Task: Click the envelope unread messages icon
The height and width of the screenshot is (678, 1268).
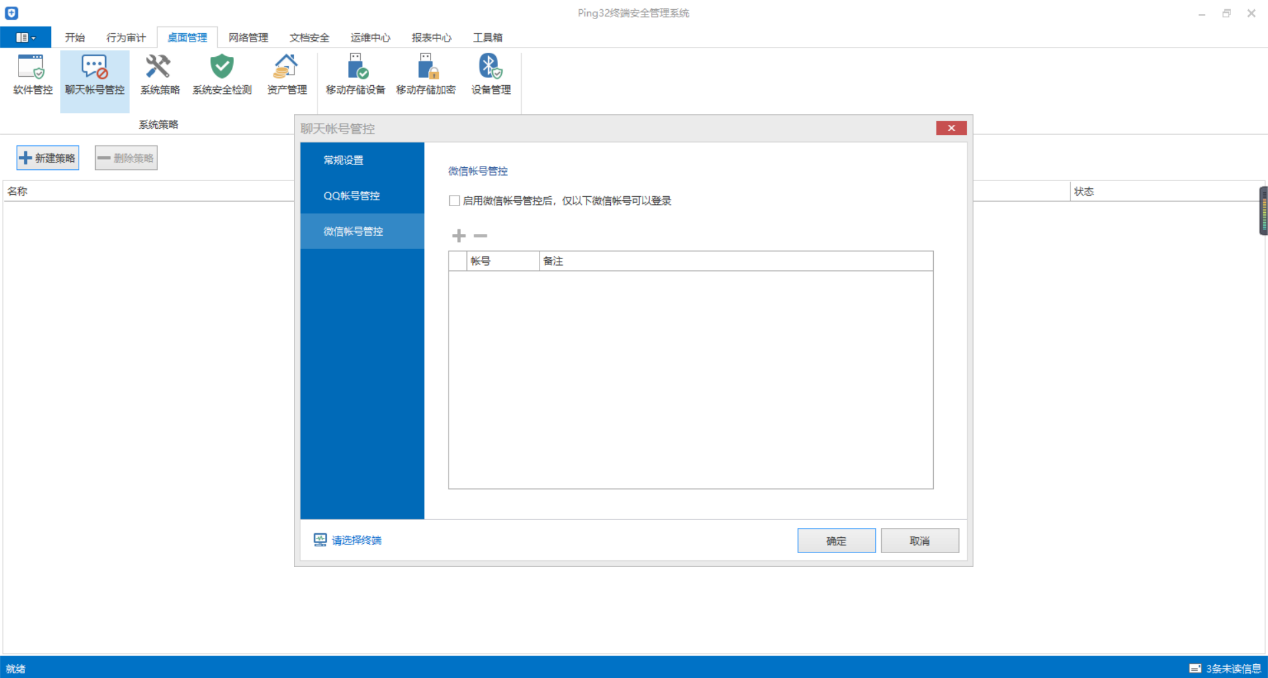Action: click(x=1194, y=668)
